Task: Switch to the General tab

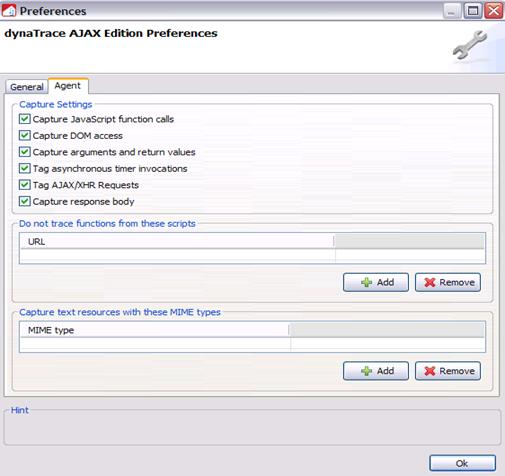Action: coord(27,87)
